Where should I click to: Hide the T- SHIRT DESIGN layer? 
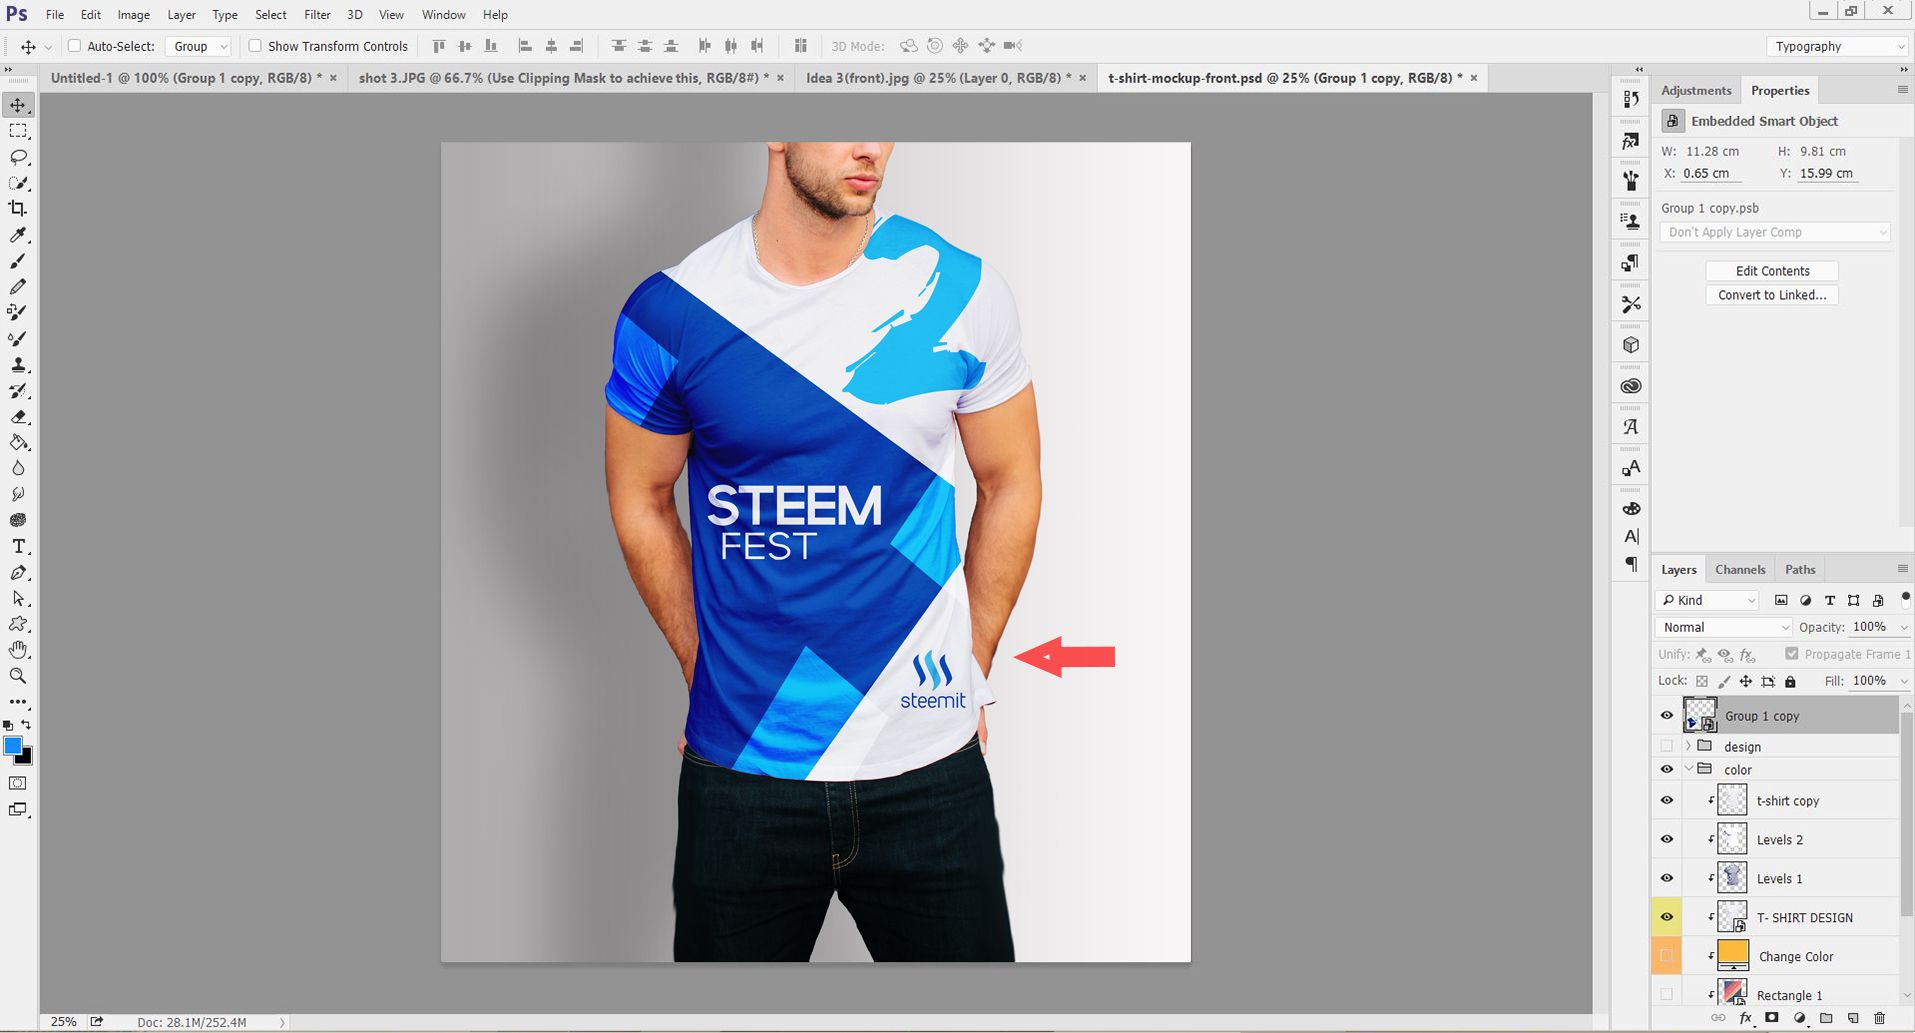tap(1666, 917)
